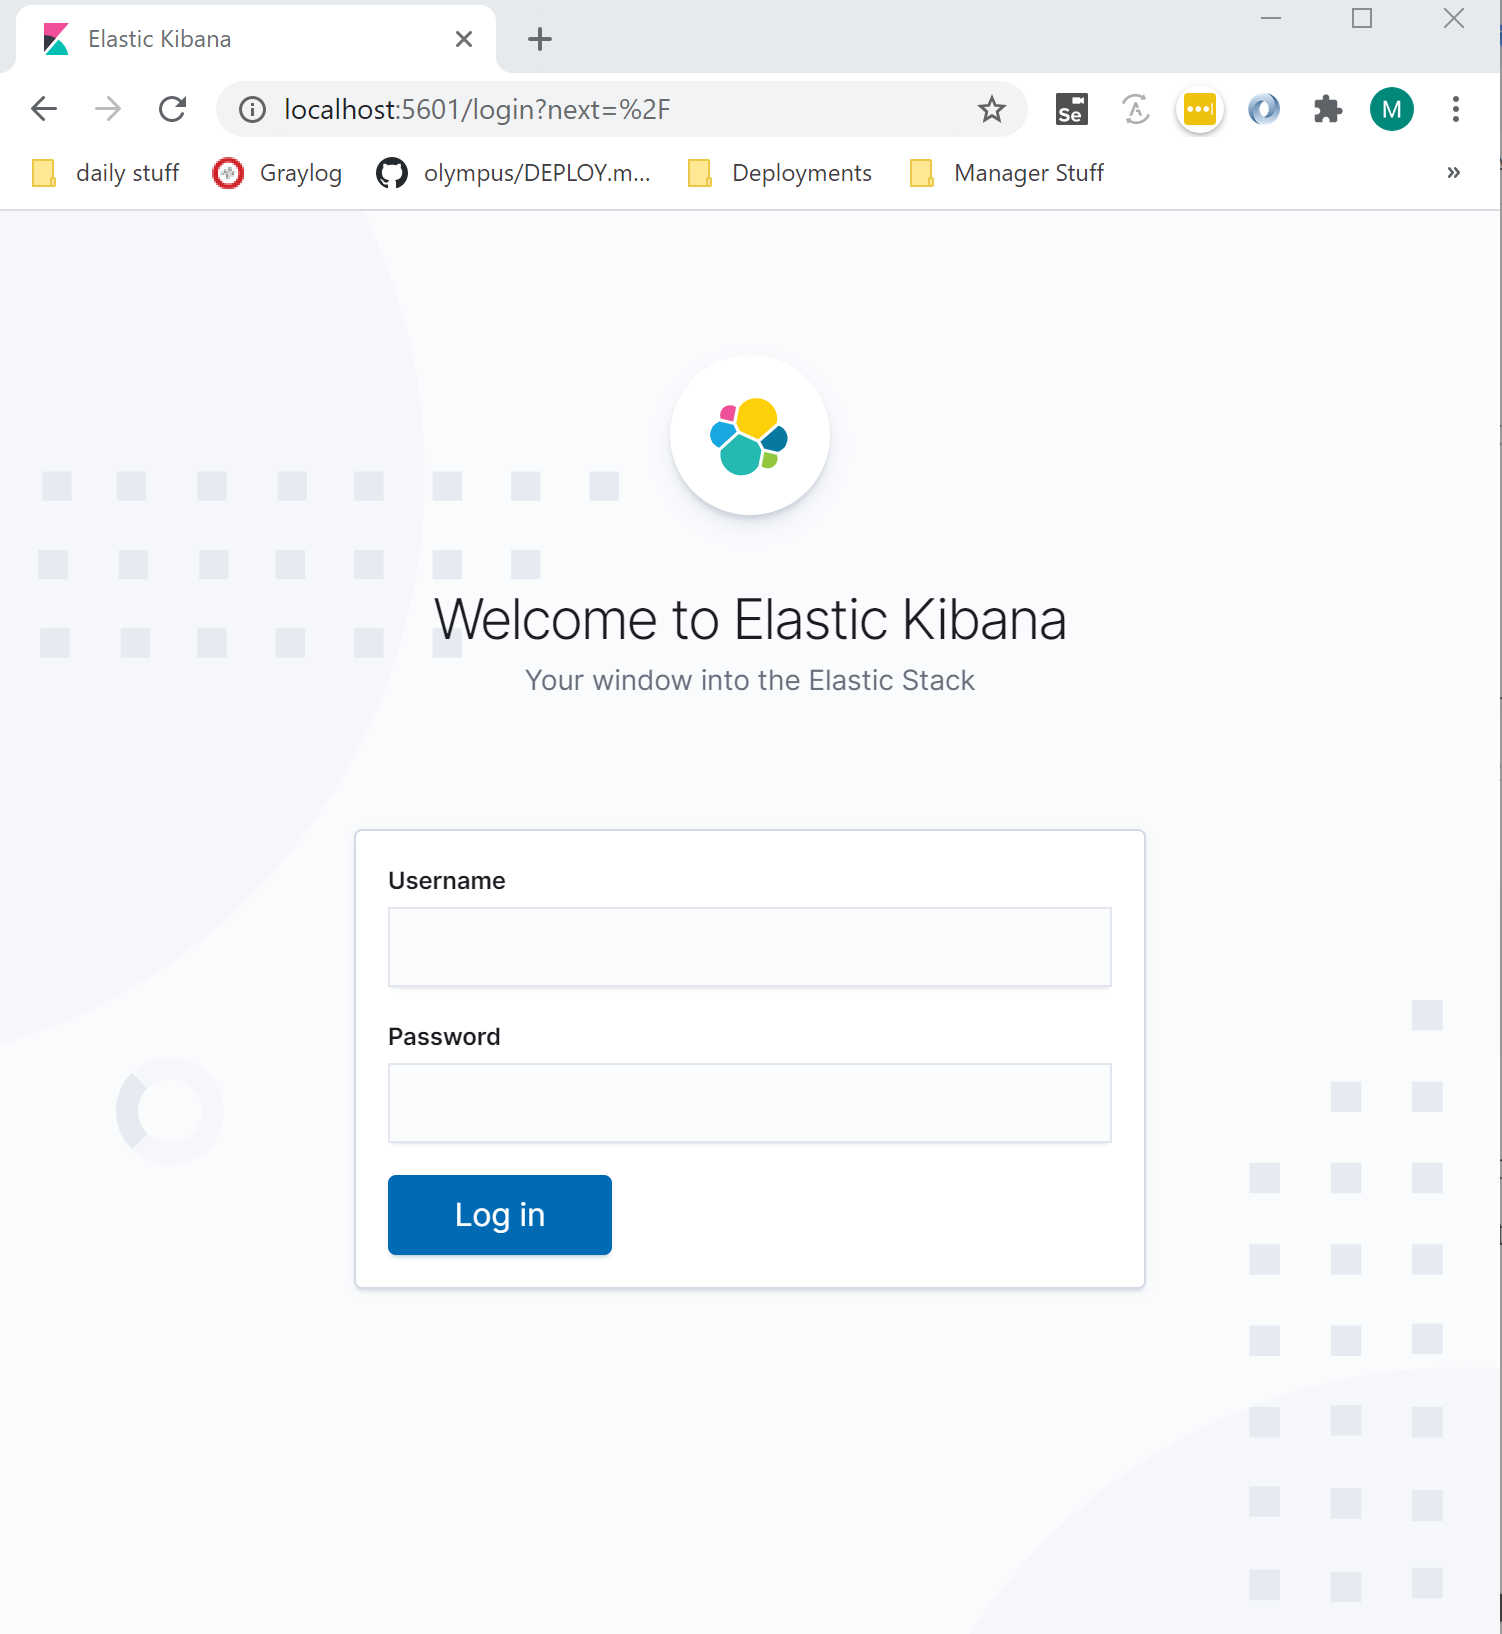Close the Elastic Kibana tab
This screenshot has height=1634, width=1502.
463,39
